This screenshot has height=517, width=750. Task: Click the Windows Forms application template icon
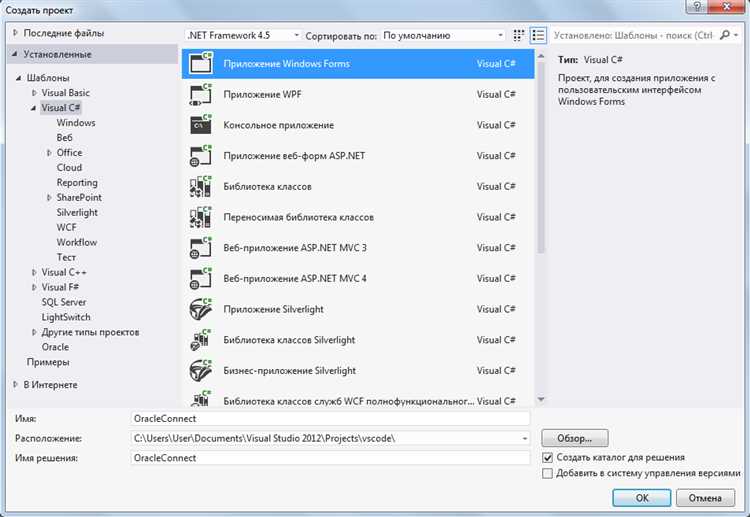point(201,63)
